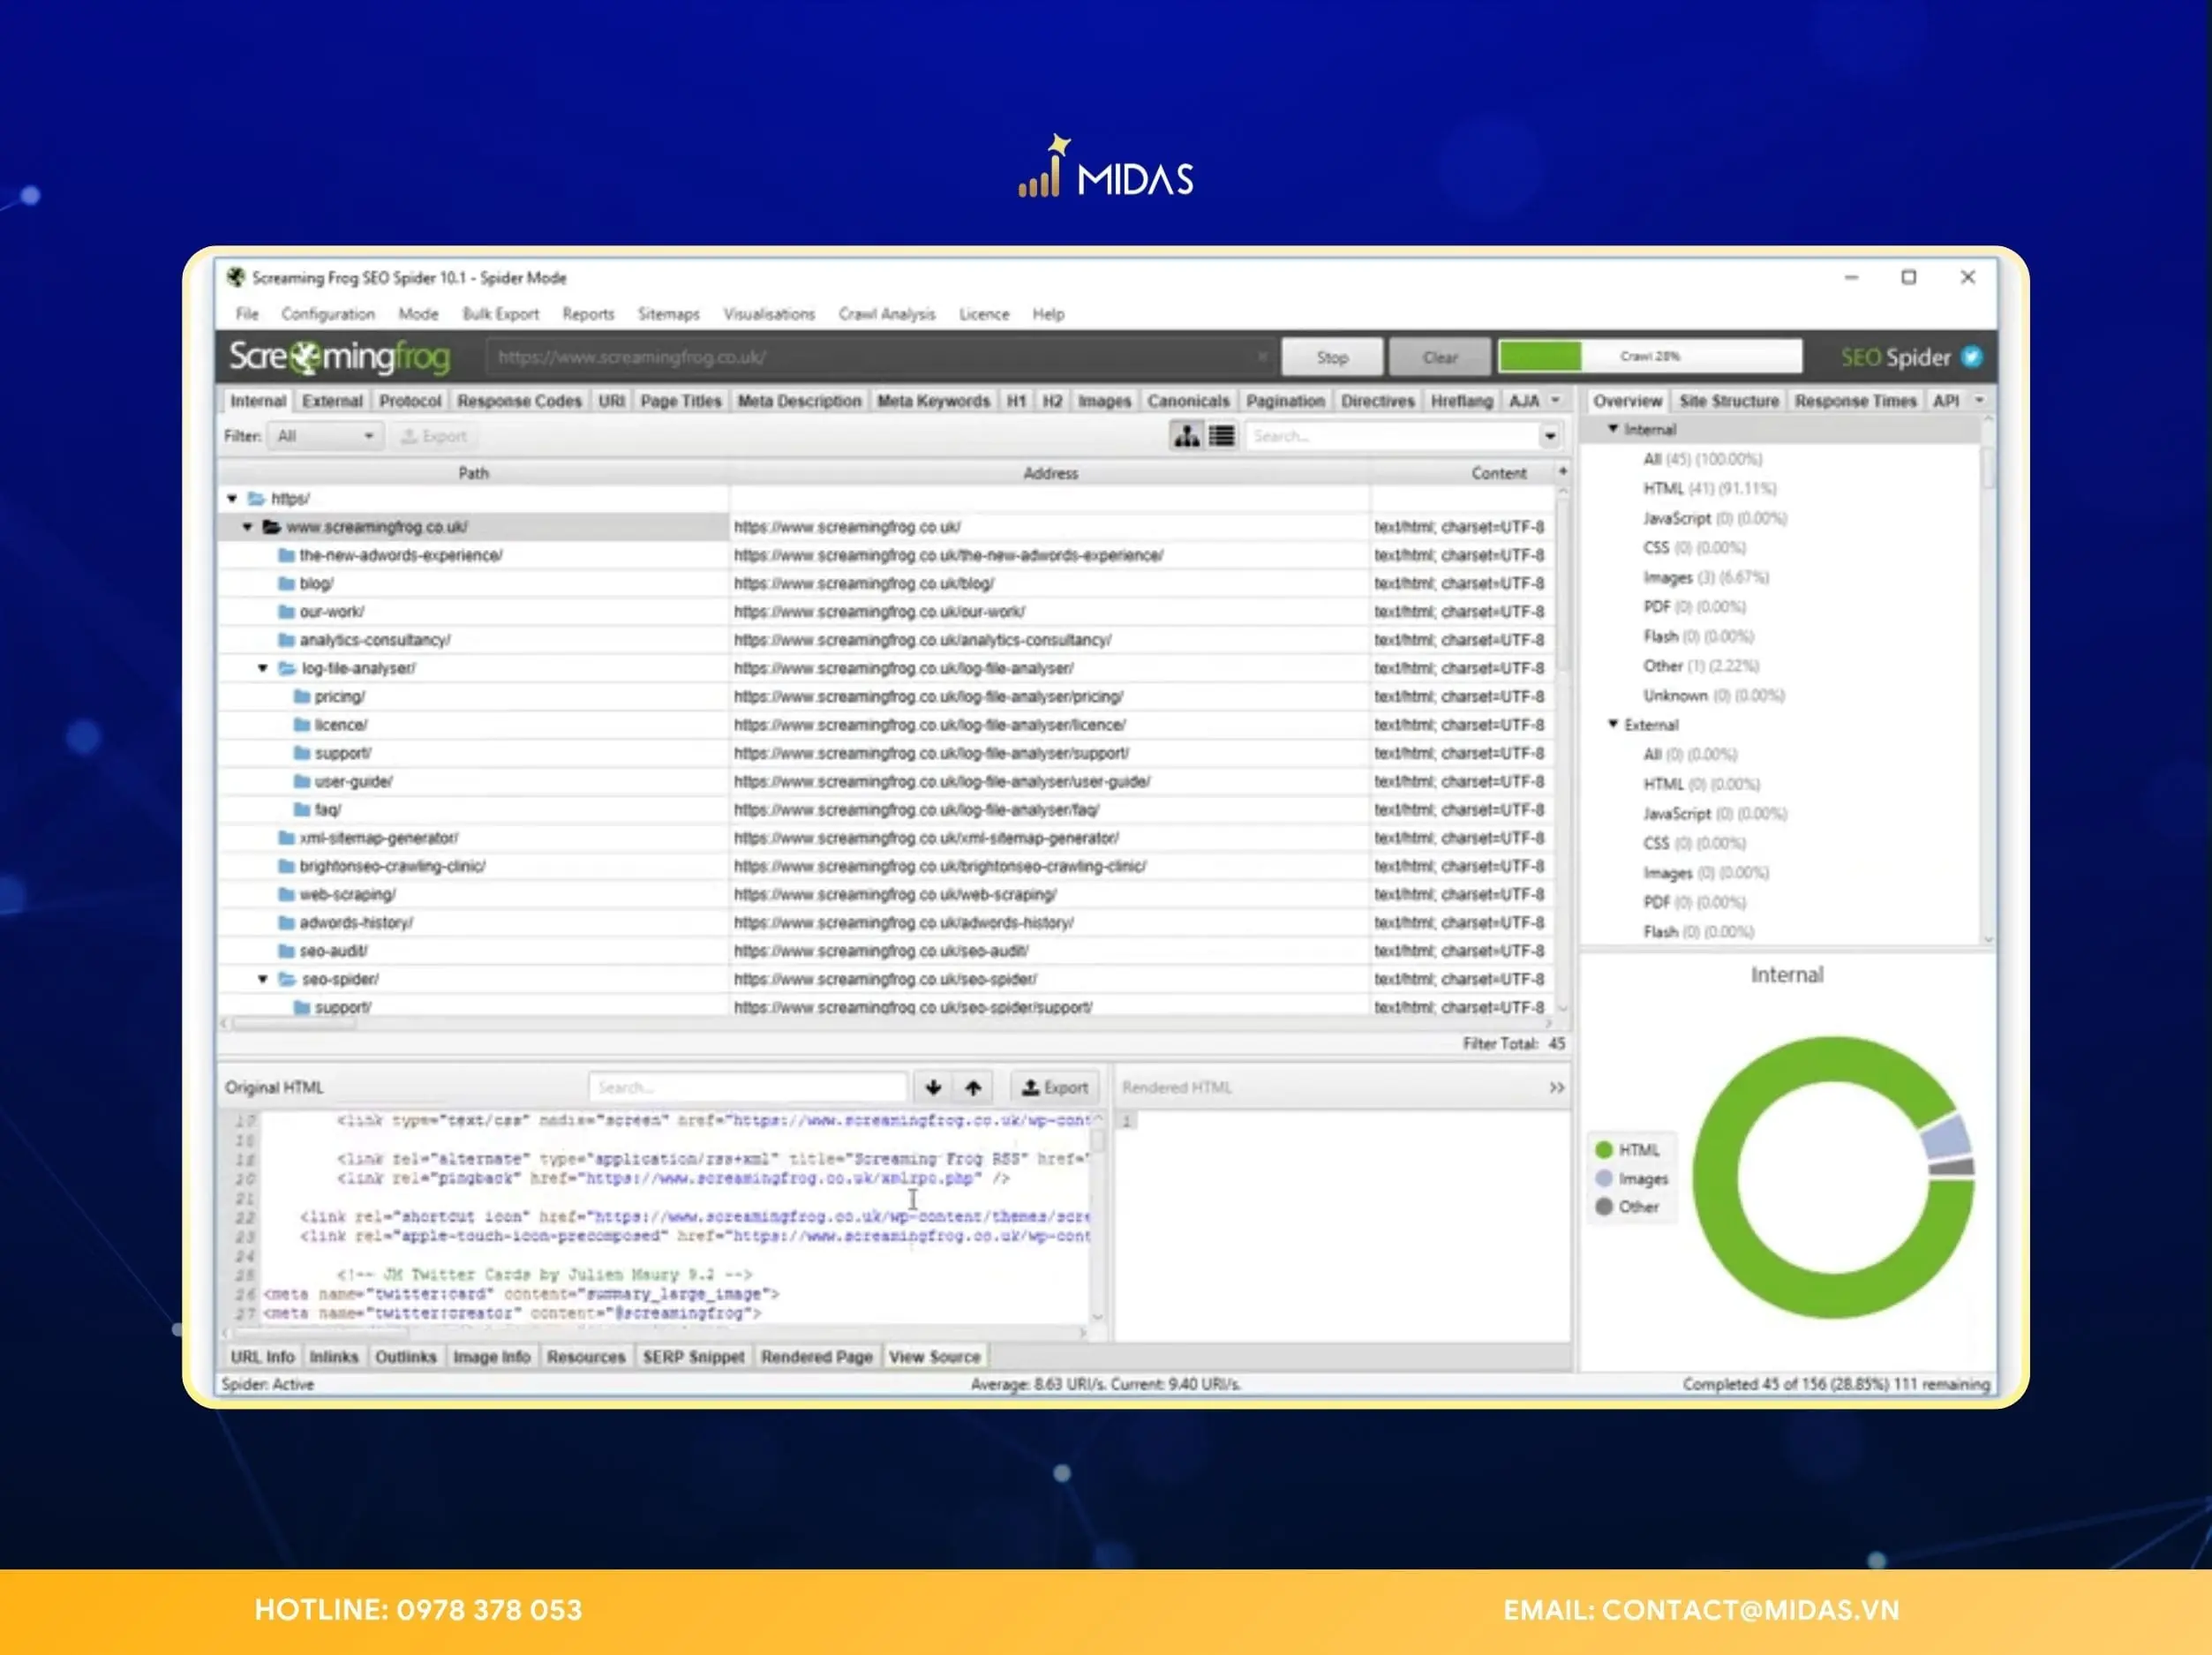Collapse www.screamingfrog.co.uk/ tree node

[x=247, y=526]
